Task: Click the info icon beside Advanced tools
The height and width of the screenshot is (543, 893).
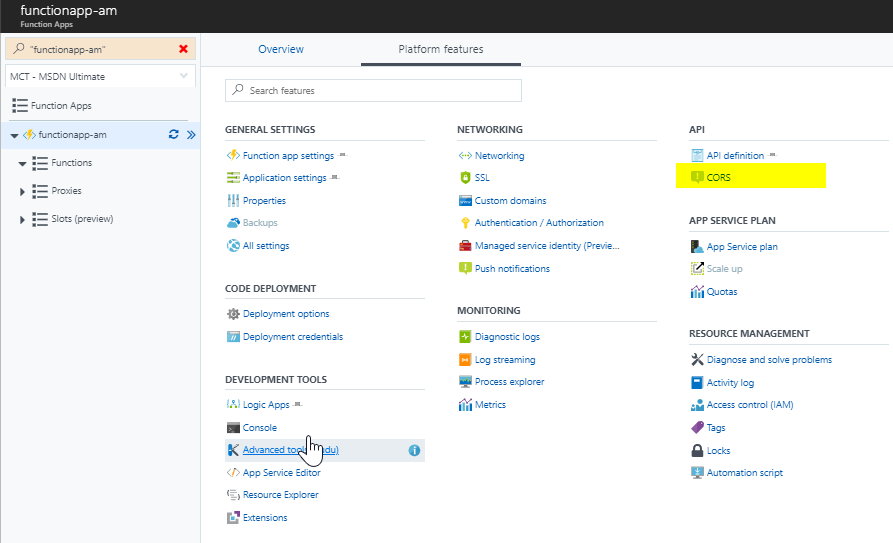Action: tap(414, 450)
